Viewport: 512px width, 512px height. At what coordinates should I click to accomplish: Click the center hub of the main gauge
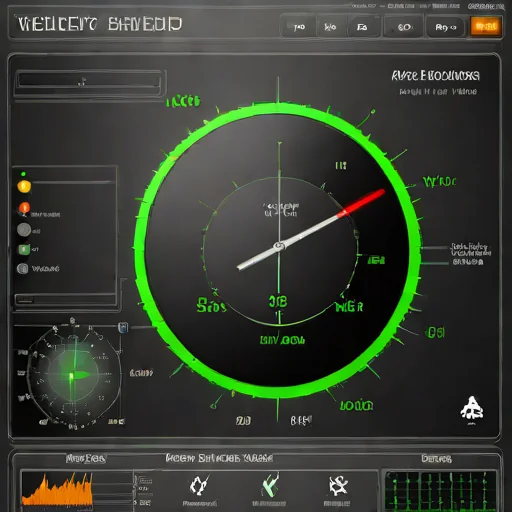(x=279, y=246)
